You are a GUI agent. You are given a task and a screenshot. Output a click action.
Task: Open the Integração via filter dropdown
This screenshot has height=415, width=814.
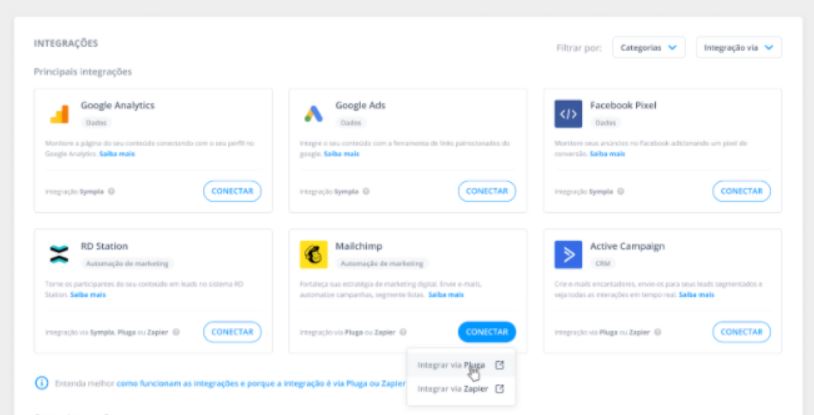(739, 47)
